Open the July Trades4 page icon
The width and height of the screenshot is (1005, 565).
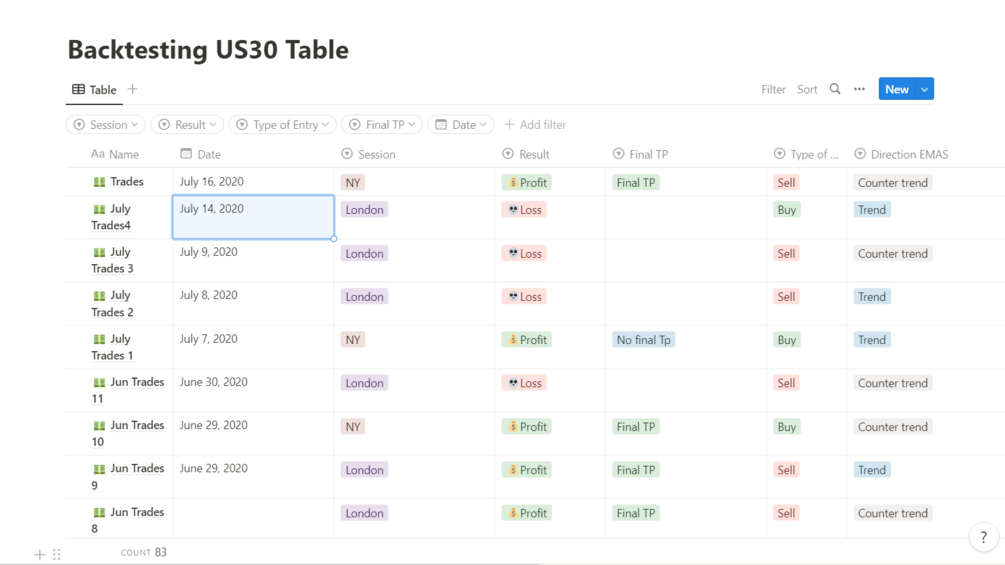[99, 209]
